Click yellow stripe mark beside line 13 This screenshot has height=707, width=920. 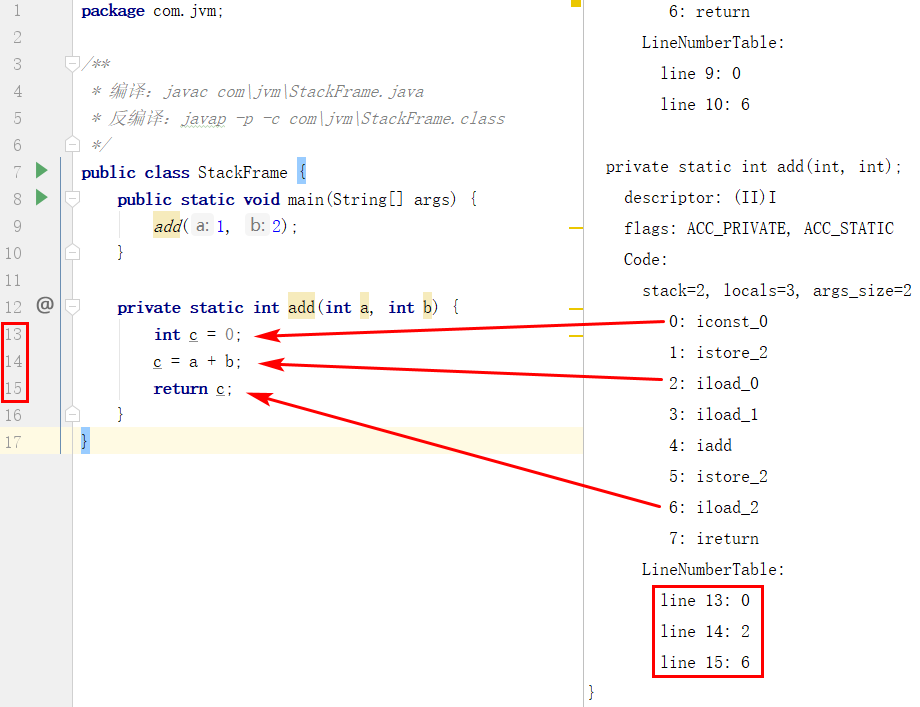tap(576, 336)
